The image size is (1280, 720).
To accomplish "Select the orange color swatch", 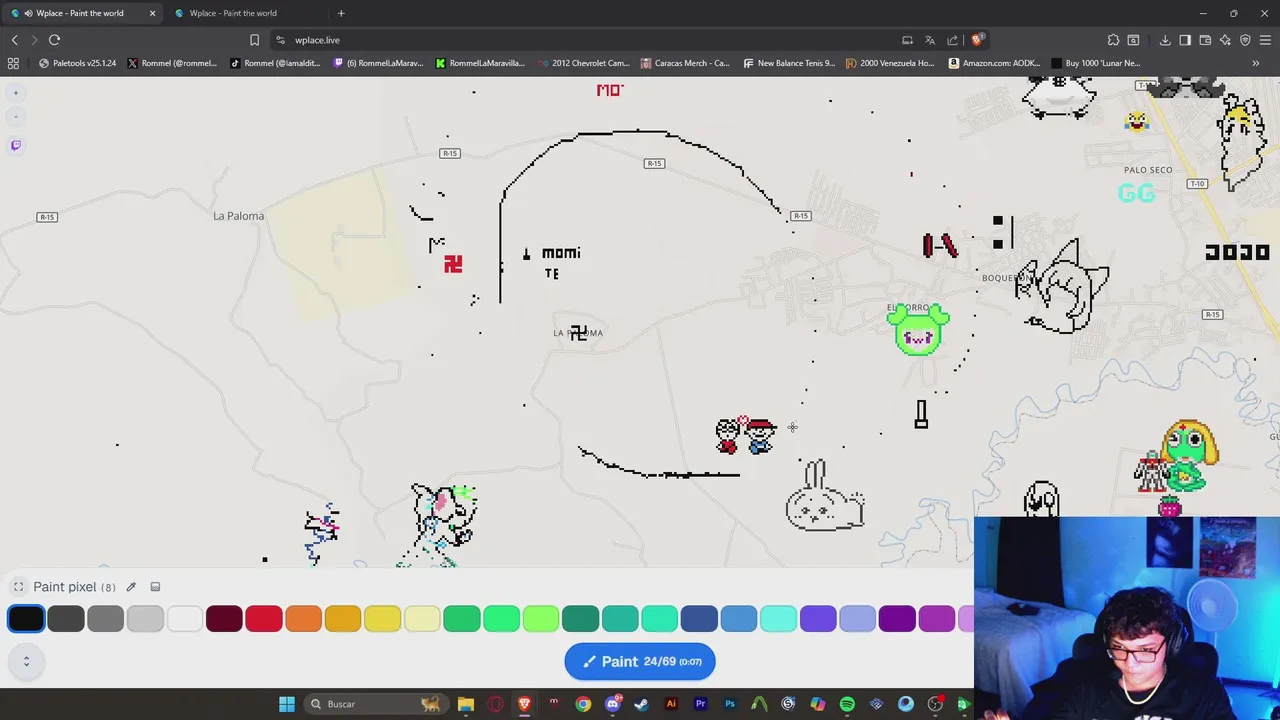I will pos(303,619).
